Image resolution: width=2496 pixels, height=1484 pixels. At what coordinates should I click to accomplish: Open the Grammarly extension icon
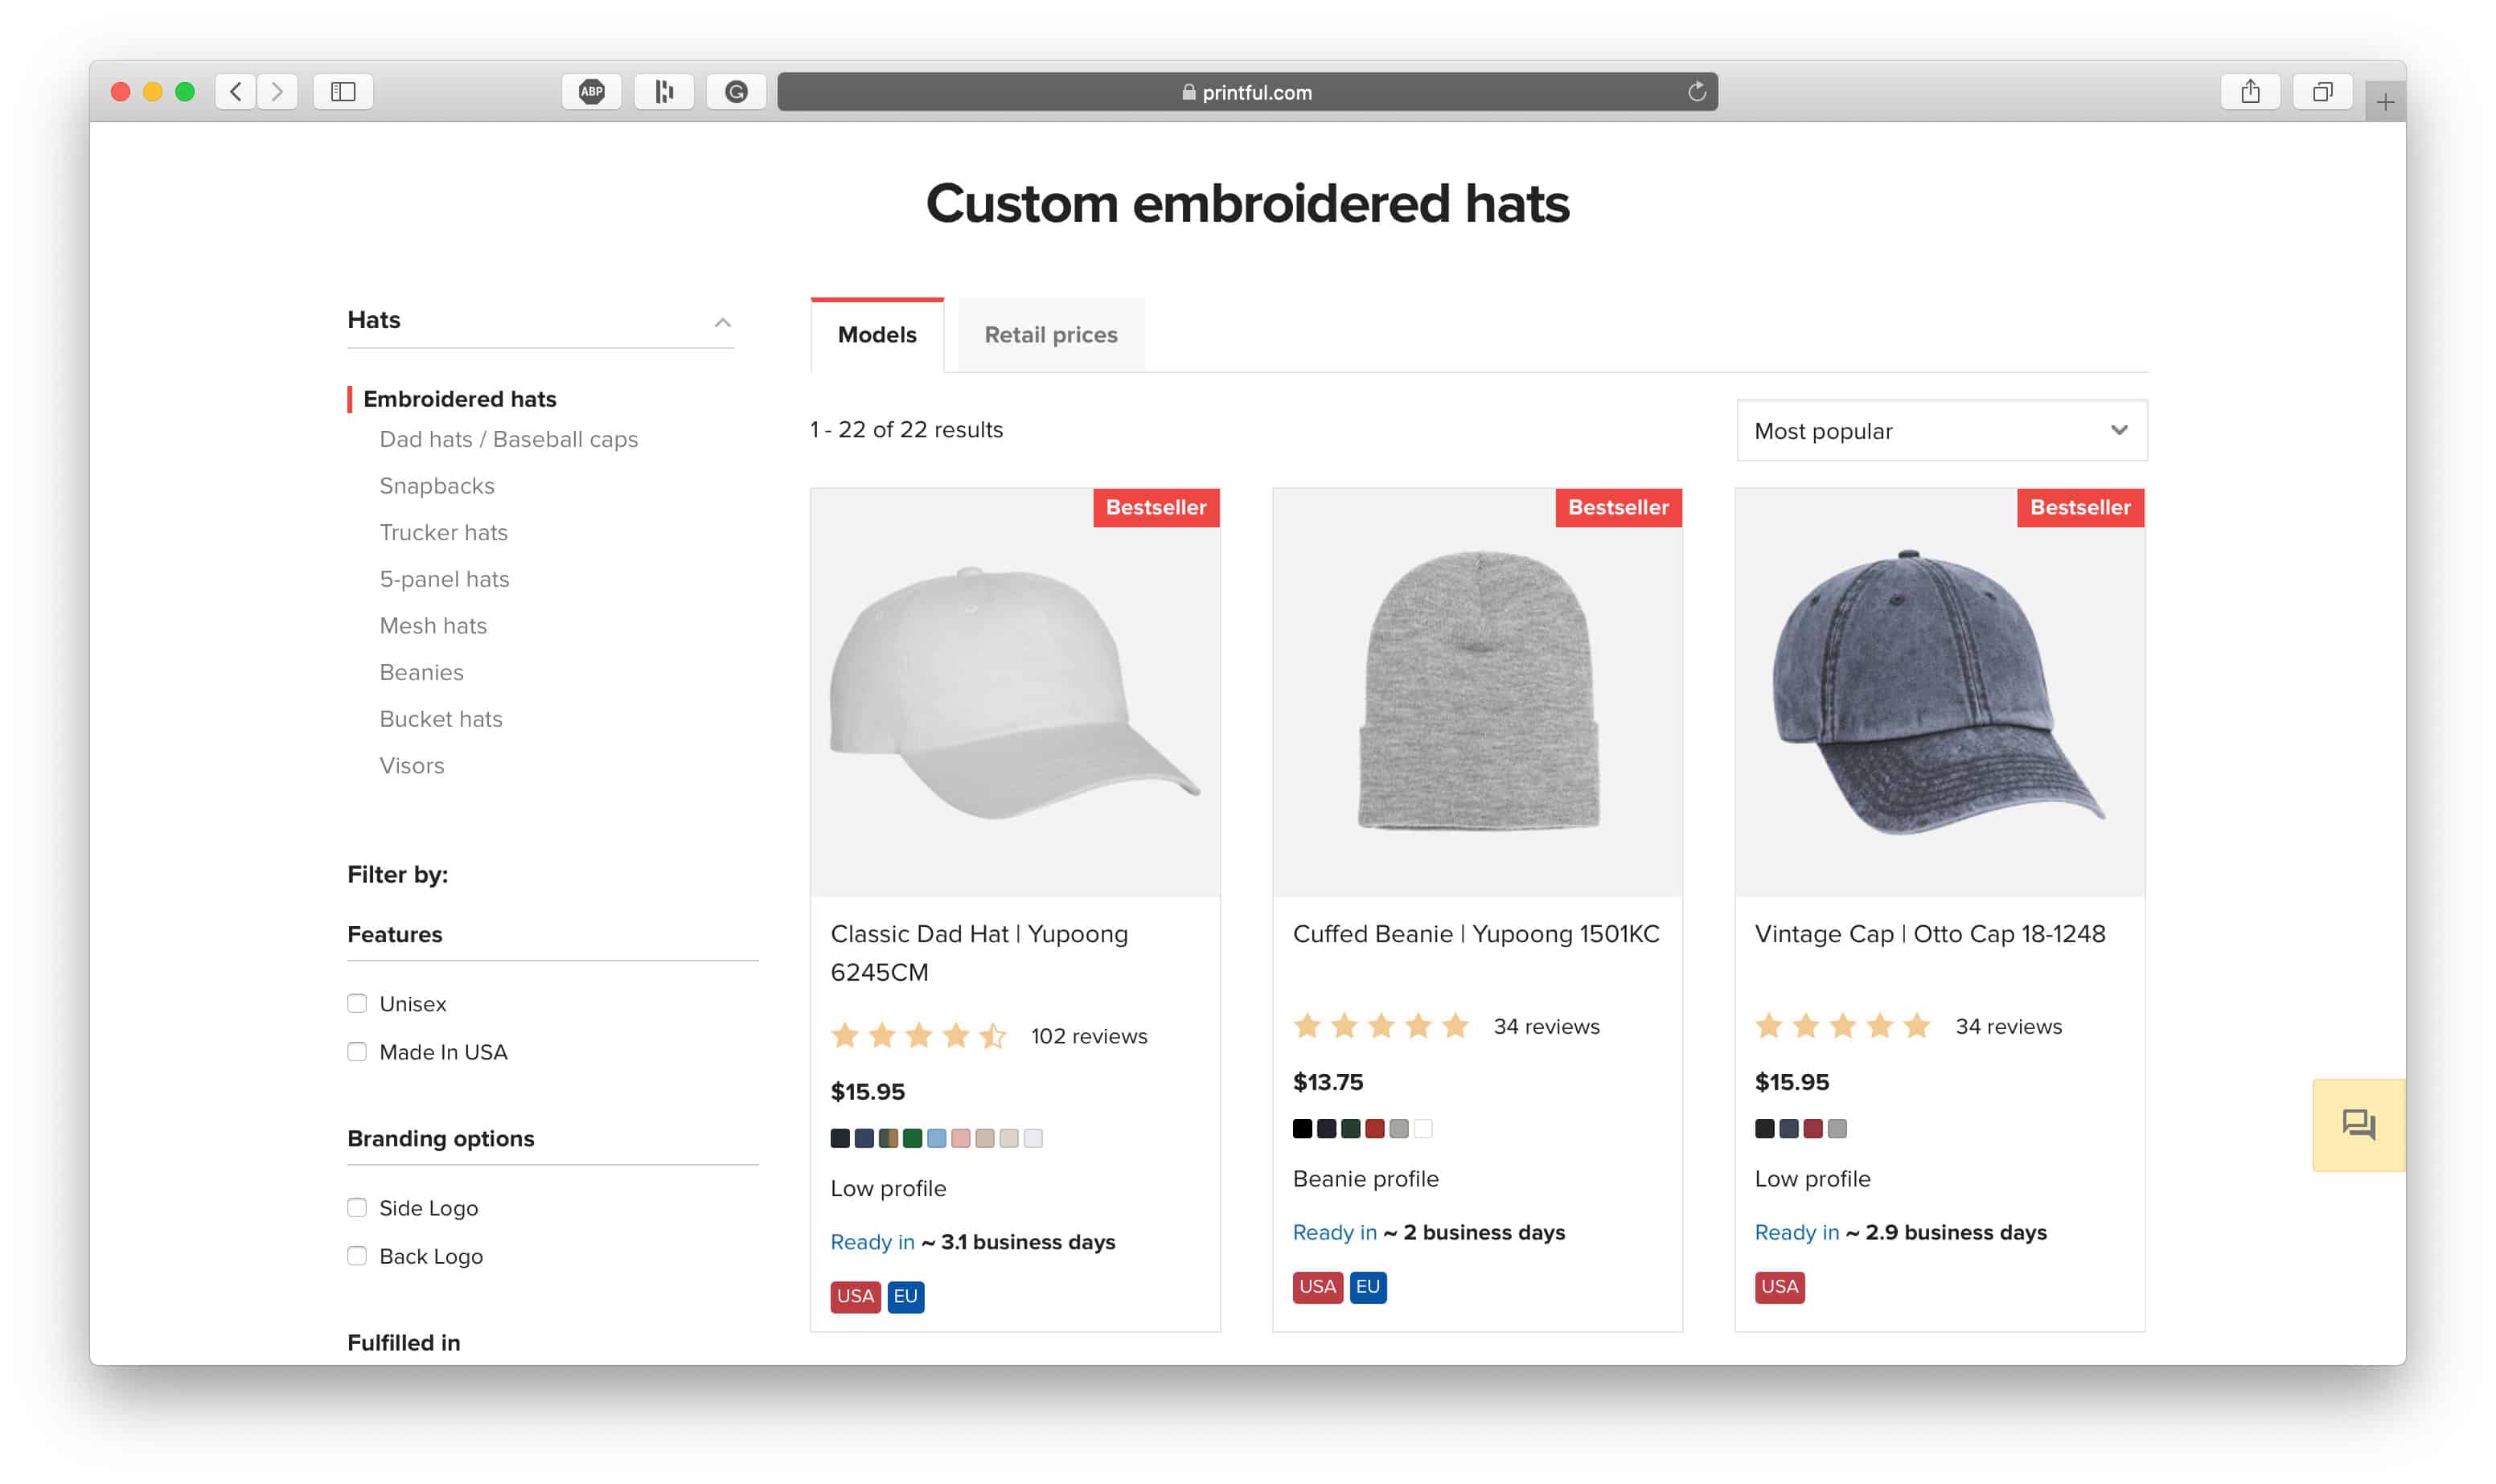tap(736, 92)
